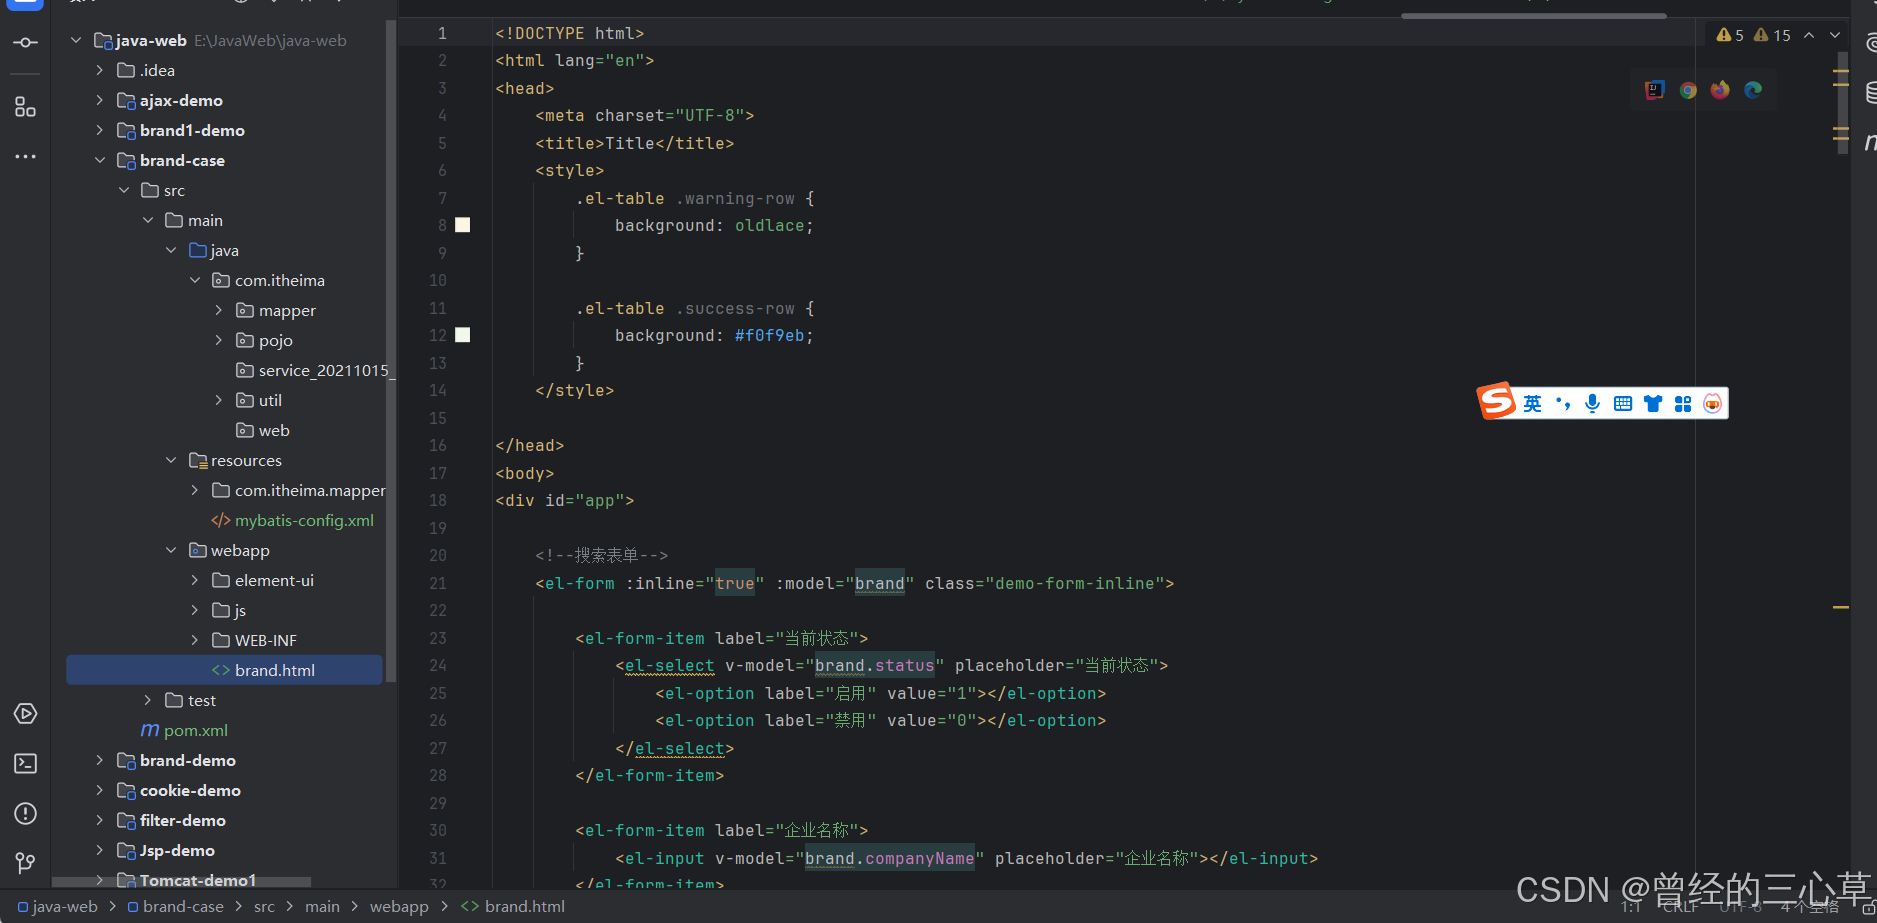
Task: Select webapp in breadcrumb bar
Action: point(399,906)
